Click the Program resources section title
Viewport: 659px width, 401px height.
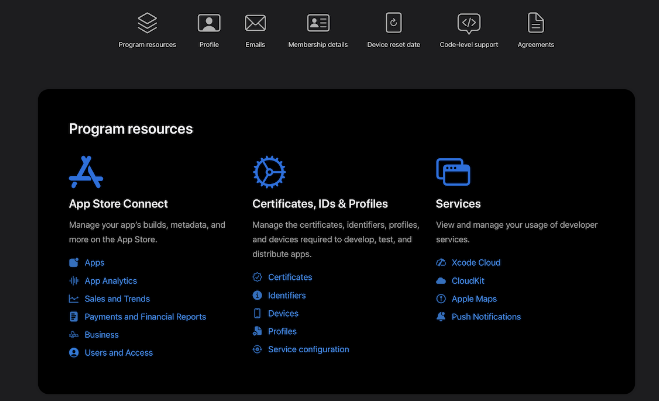(131, 129)
